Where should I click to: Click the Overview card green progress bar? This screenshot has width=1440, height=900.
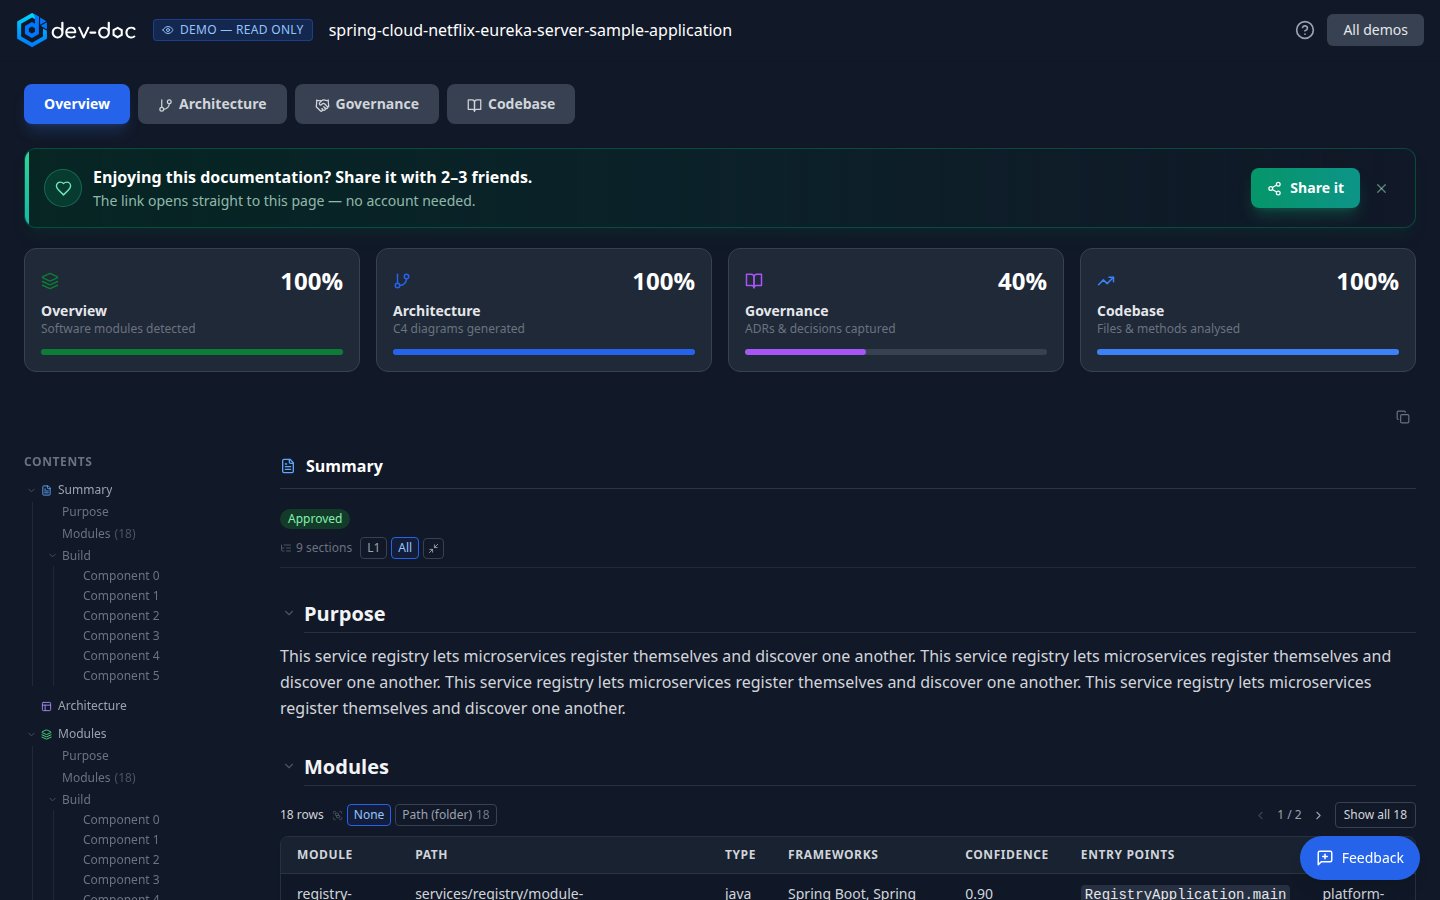192,352
